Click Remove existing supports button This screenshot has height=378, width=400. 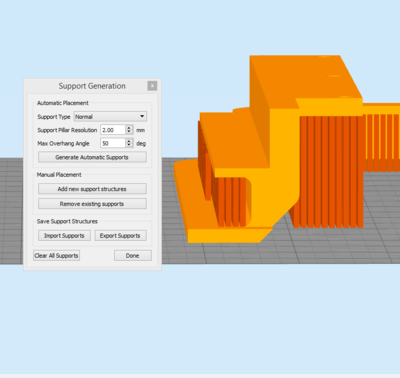(x=92, y=204)
